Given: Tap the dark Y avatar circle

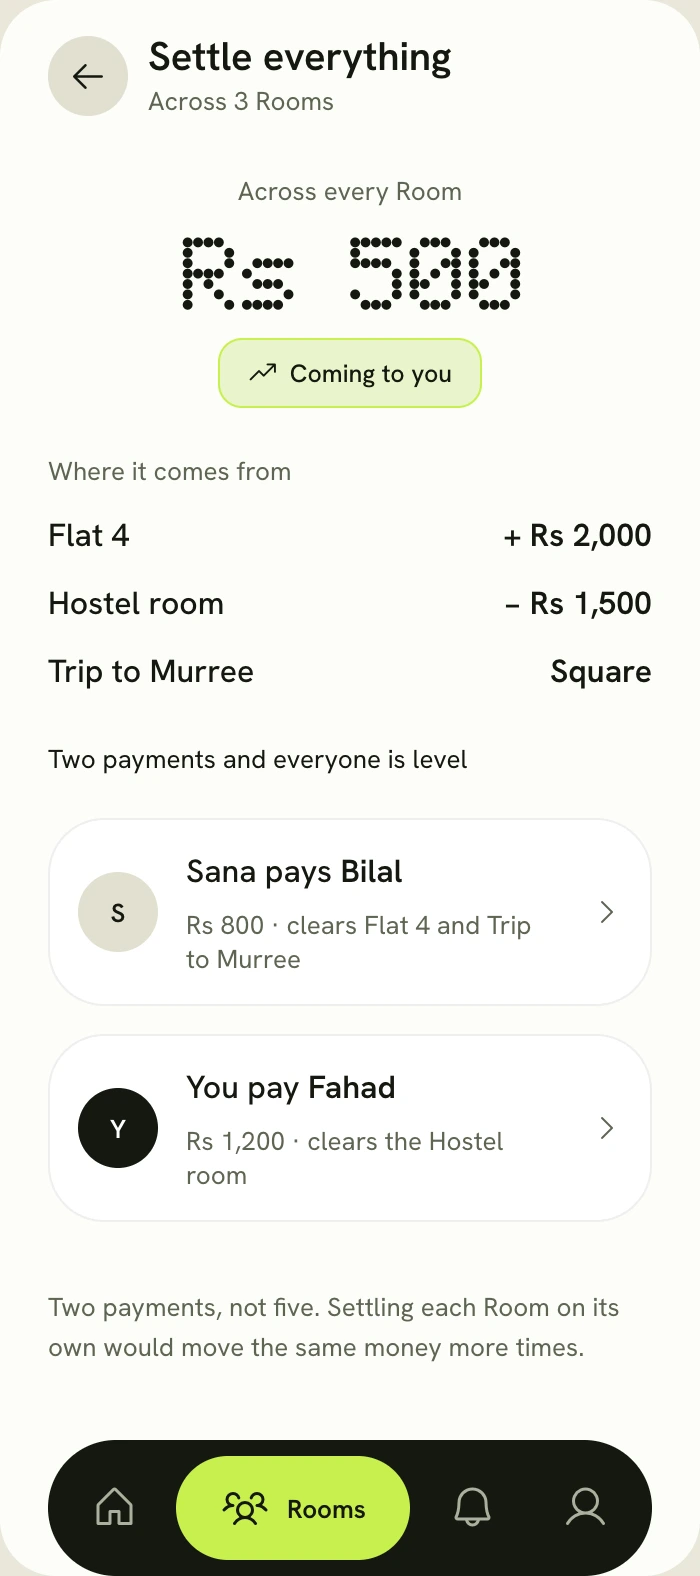Looking at the screenshot, I should click(118, 1128).
